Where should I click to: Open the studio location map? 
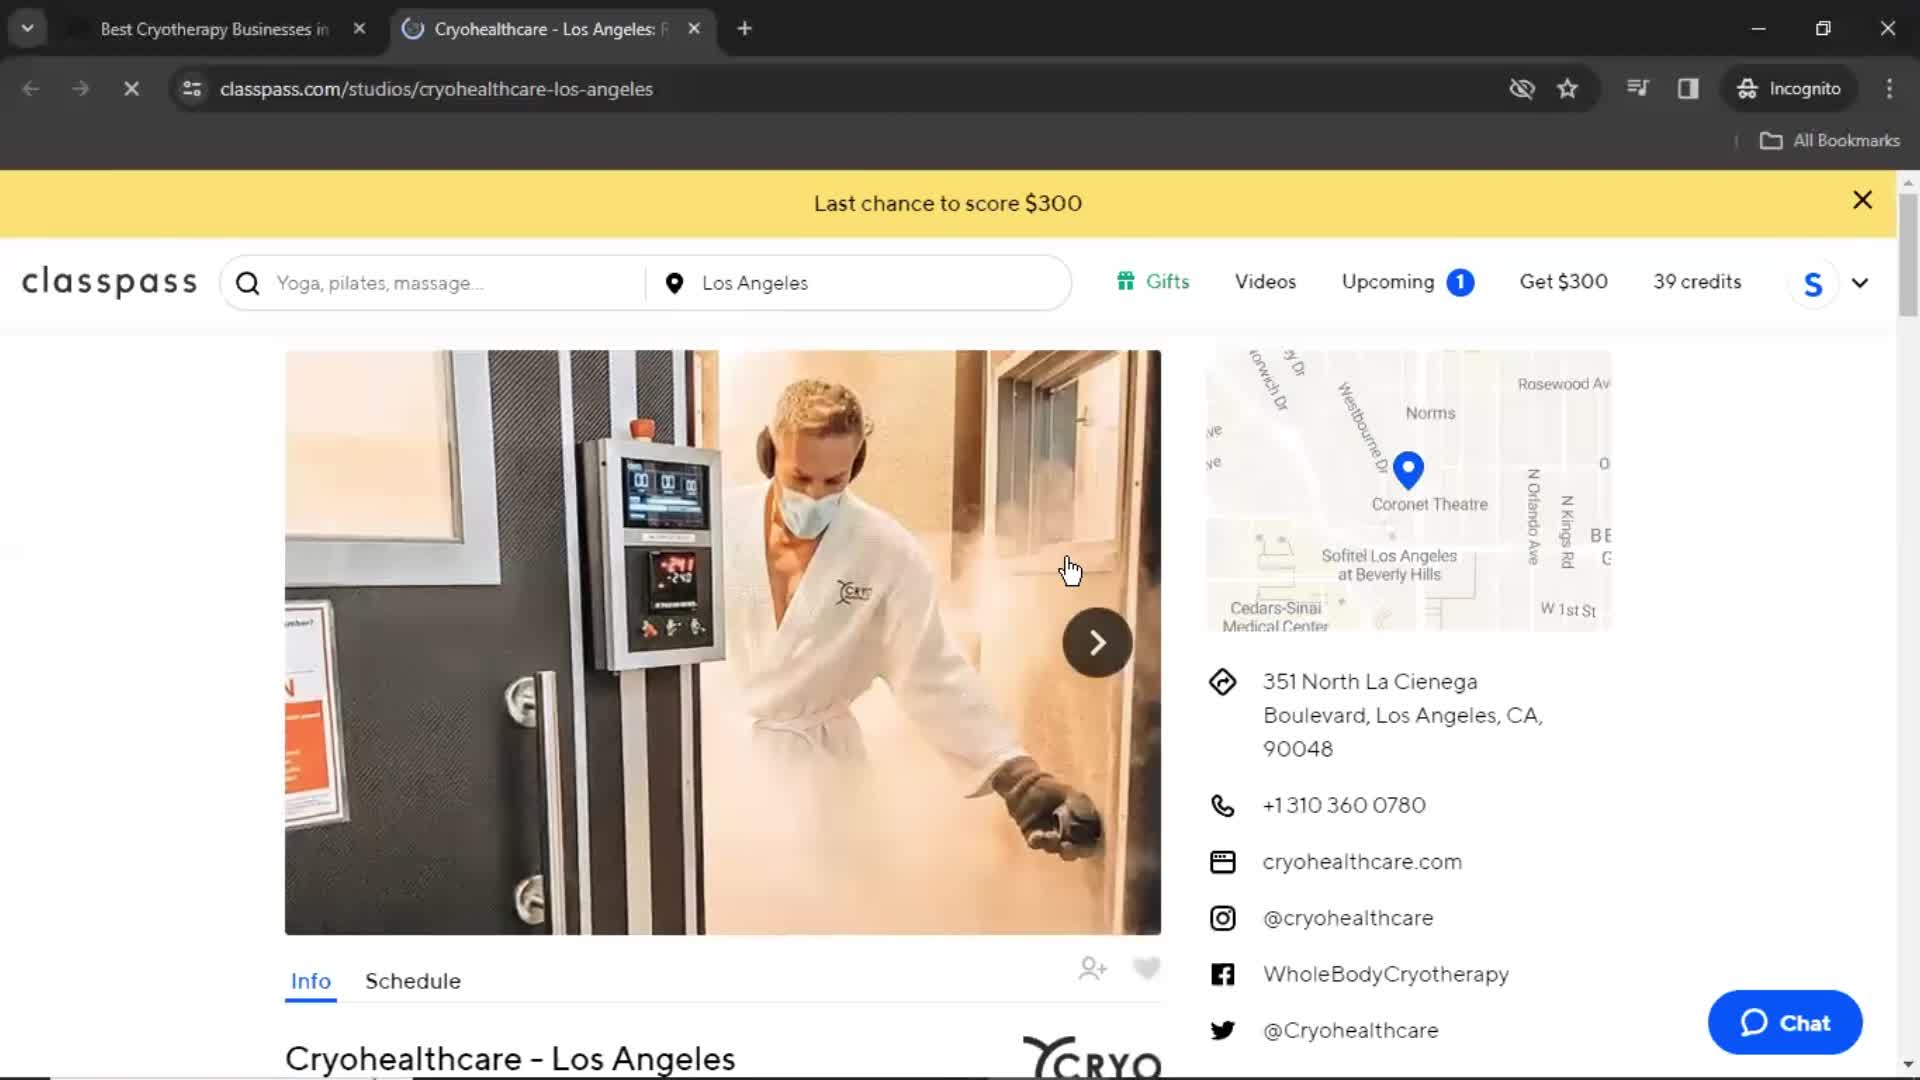point(1408,490)
